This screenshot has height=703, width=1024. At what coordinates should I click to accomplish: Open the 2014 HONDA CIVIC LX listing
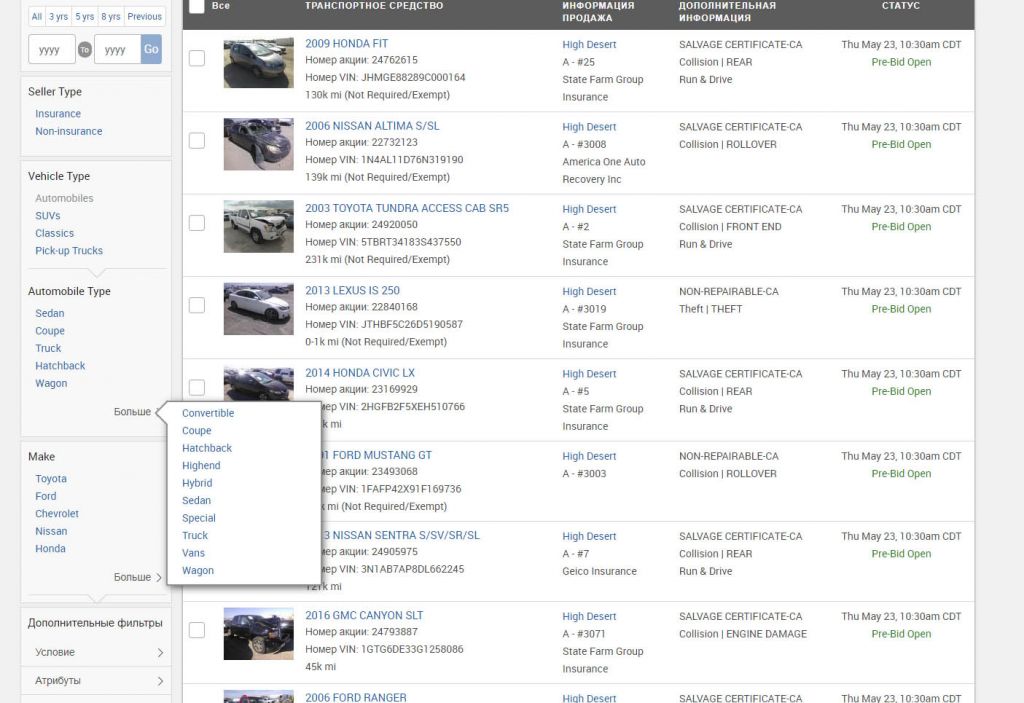pos(360,373)
